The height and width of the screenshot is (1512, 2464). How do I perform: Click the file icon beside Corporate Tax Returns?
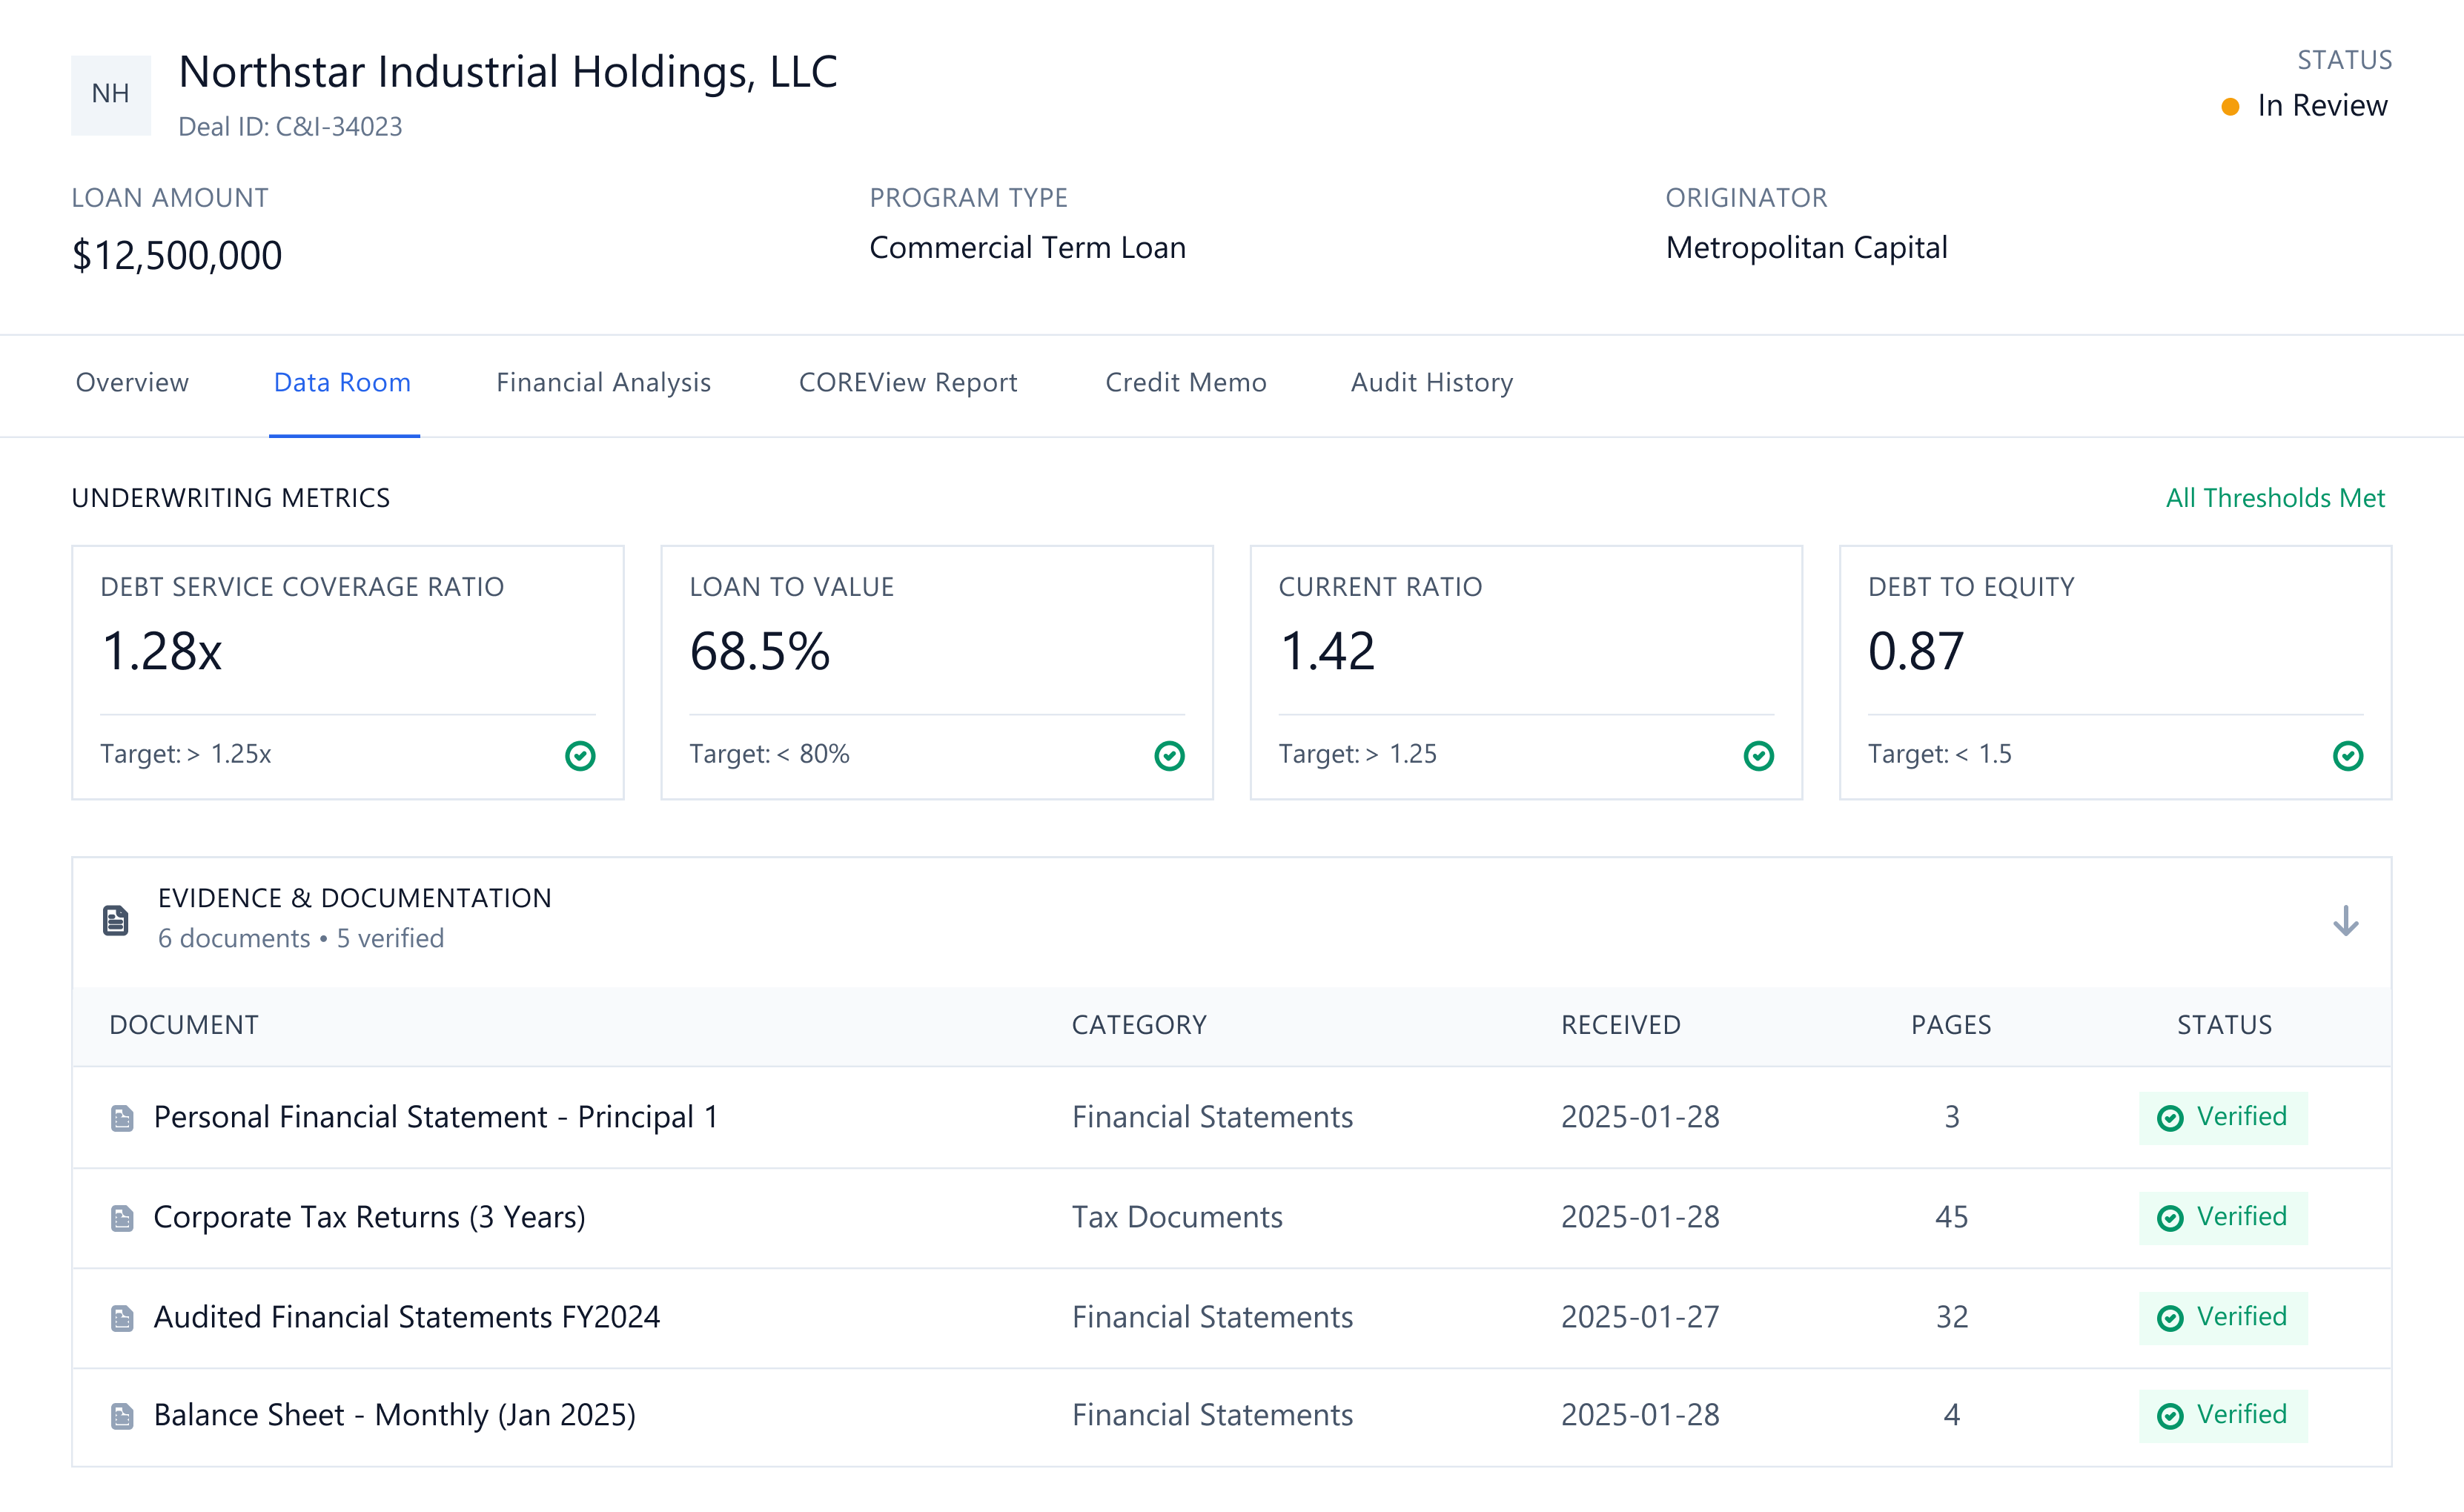click(x=122, y=1218)
